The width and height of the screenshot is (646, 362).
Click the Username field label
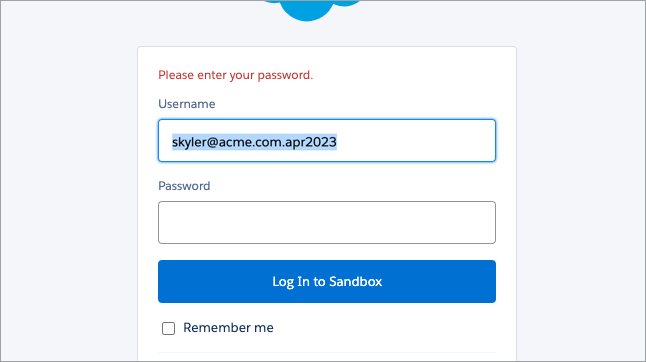coord(187,104)
